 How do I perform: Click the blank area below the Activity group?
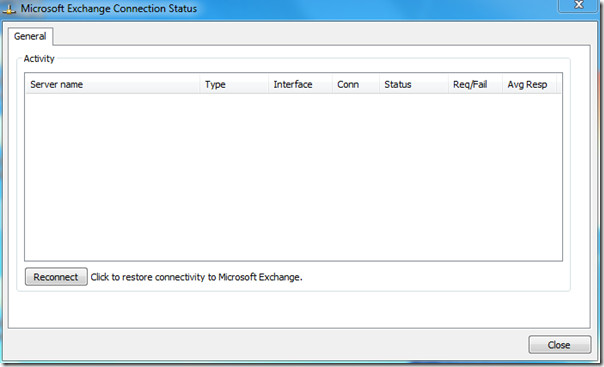tap(299, 309)
